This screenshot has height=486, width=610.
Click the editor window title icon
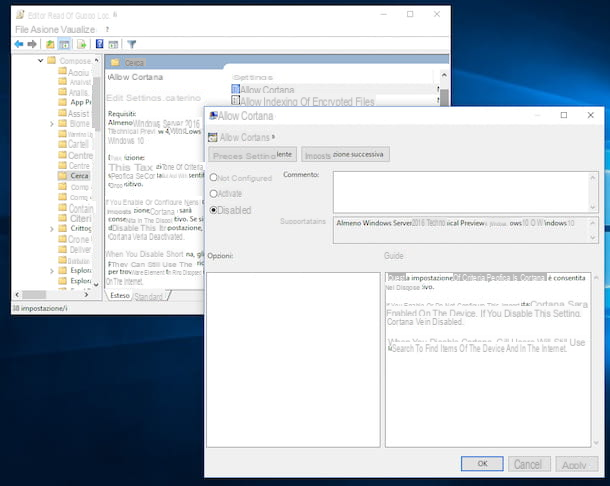20,15
